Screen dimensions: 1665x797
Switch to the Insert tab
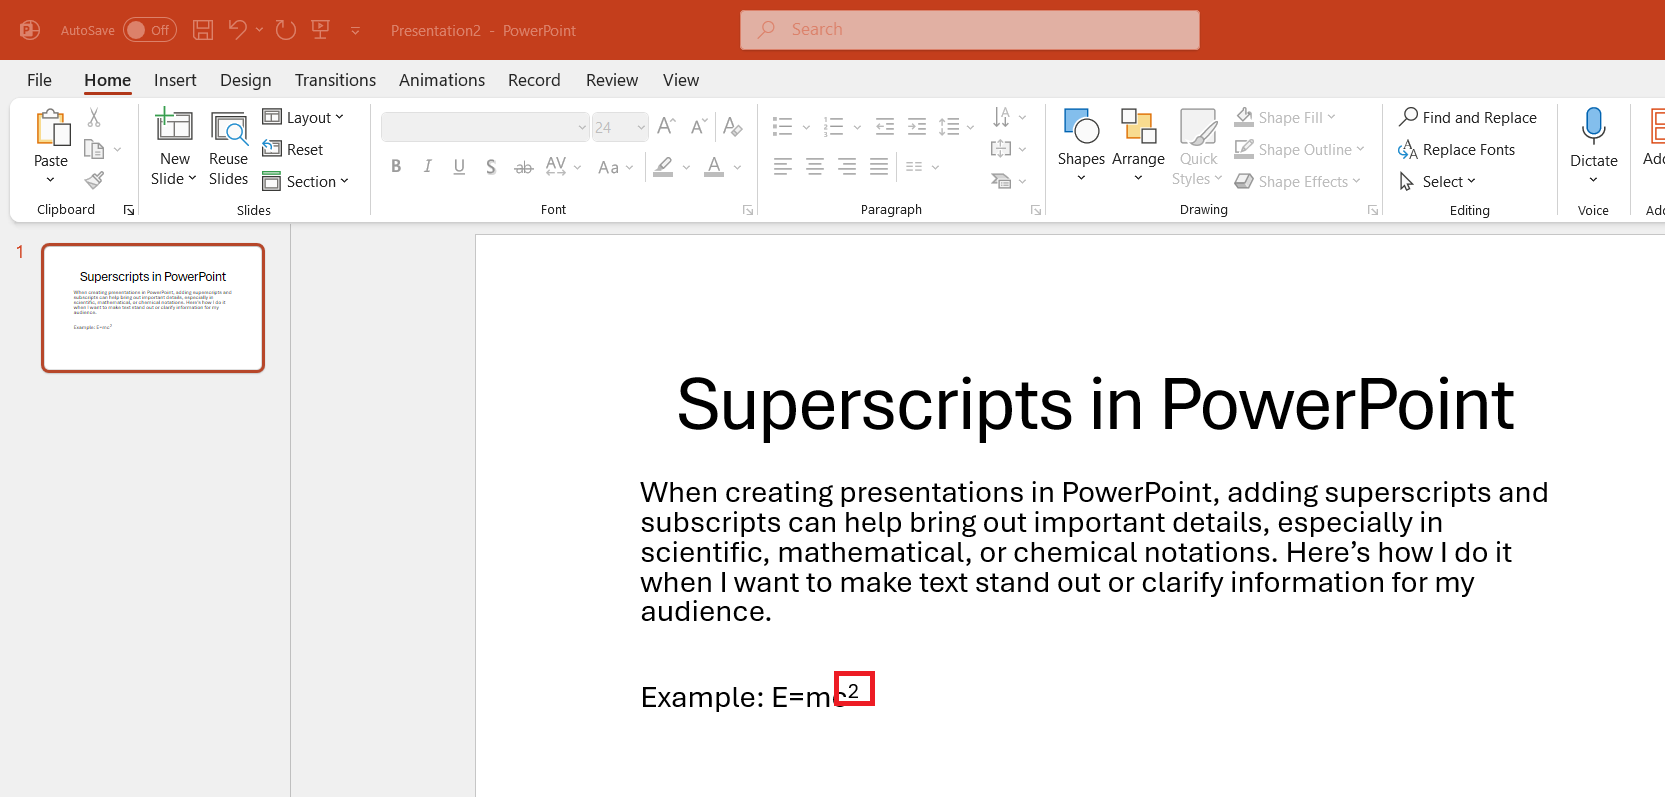coord(175,80)
